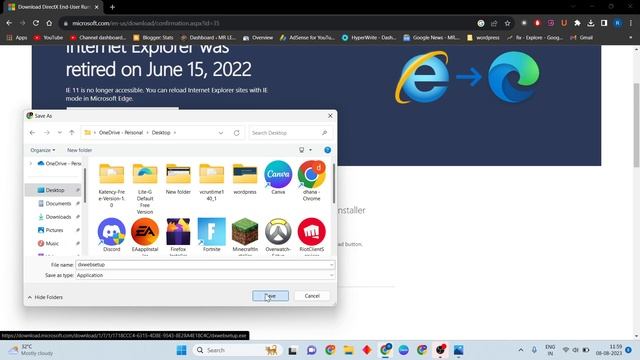Click the New folder button
Screen dimensions: 640x360
[x=79, y=150]
